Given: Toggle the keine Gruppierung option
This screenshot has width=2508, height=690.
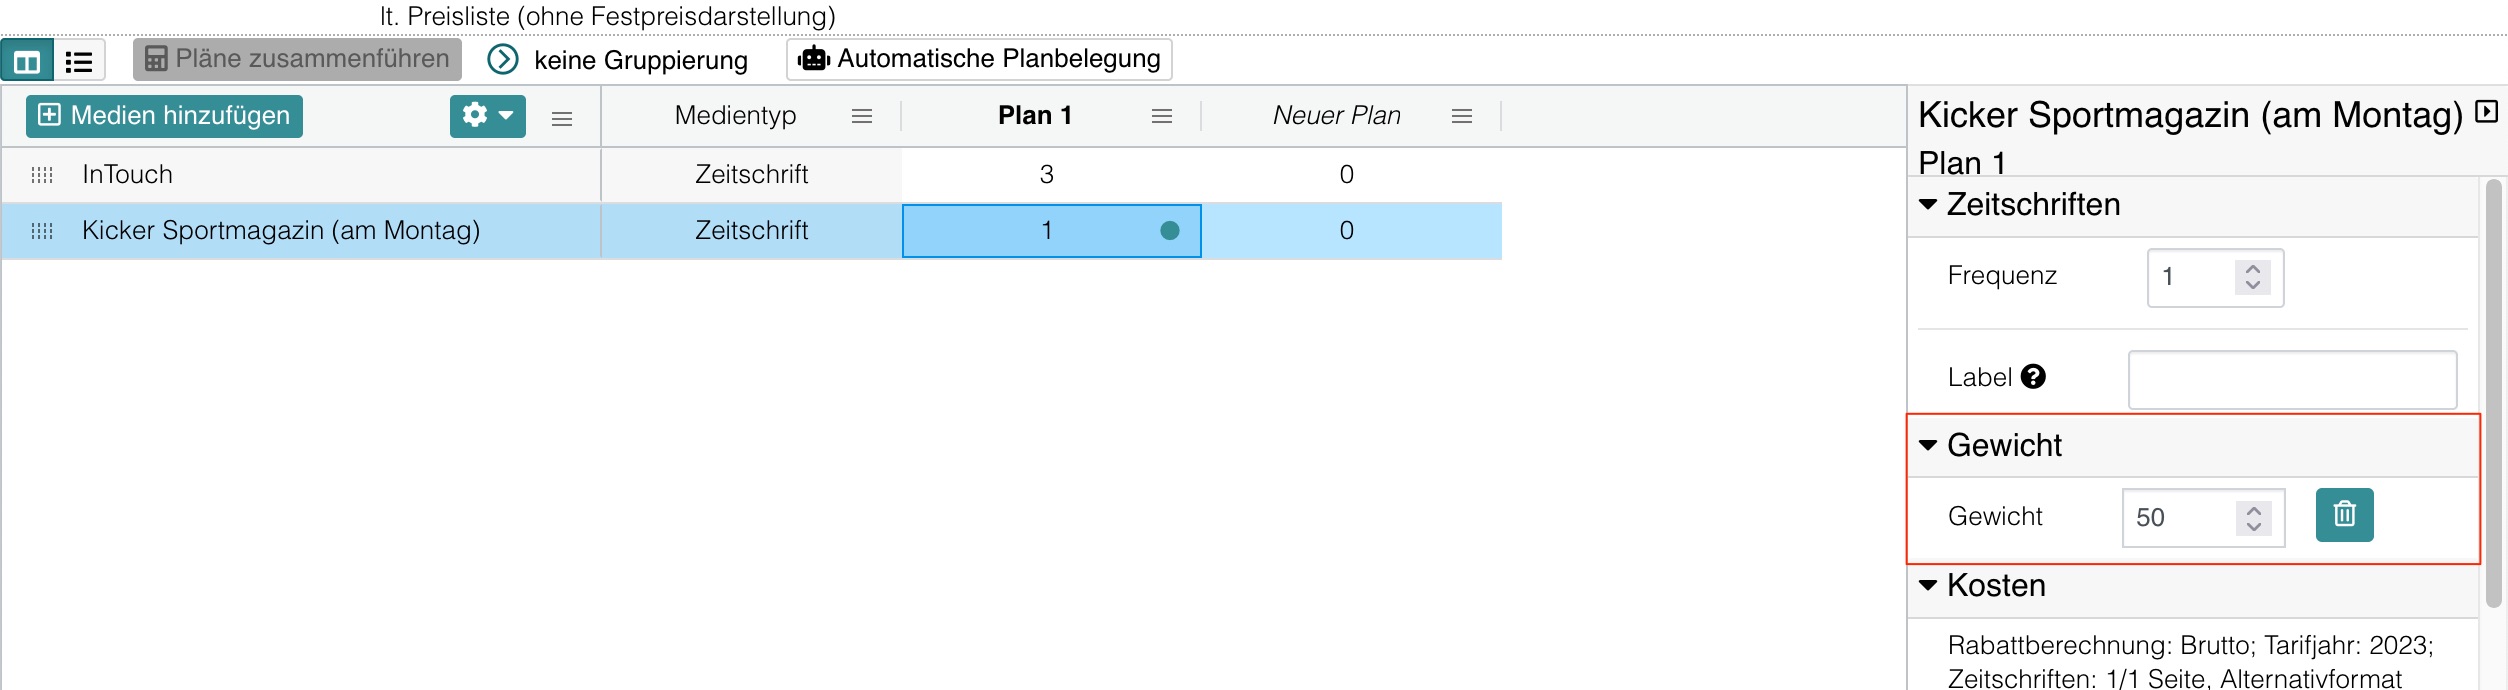Looking at the screenshot, I should (x=503, y=60).
